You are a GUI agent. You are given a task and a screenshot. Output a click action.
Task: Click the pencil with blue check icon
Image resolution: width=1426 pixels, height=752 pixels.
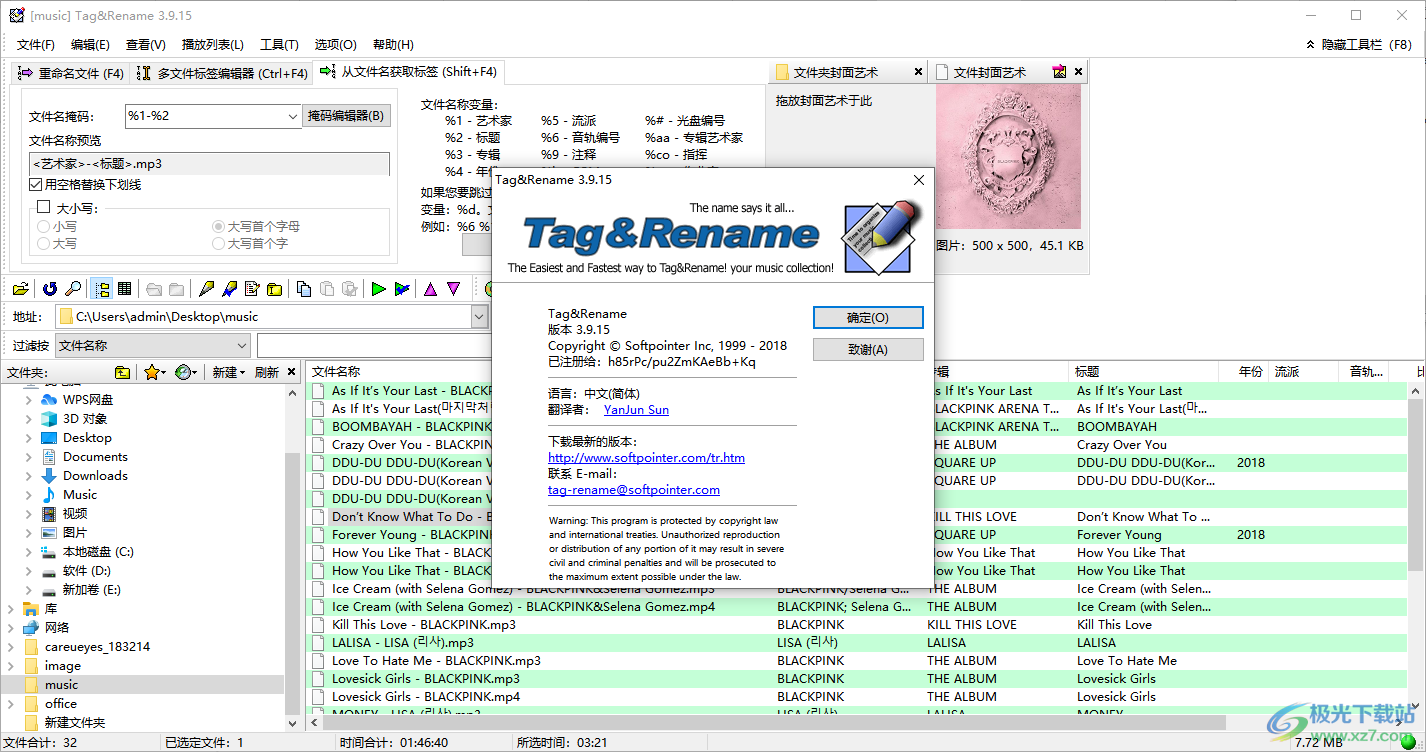229,289
